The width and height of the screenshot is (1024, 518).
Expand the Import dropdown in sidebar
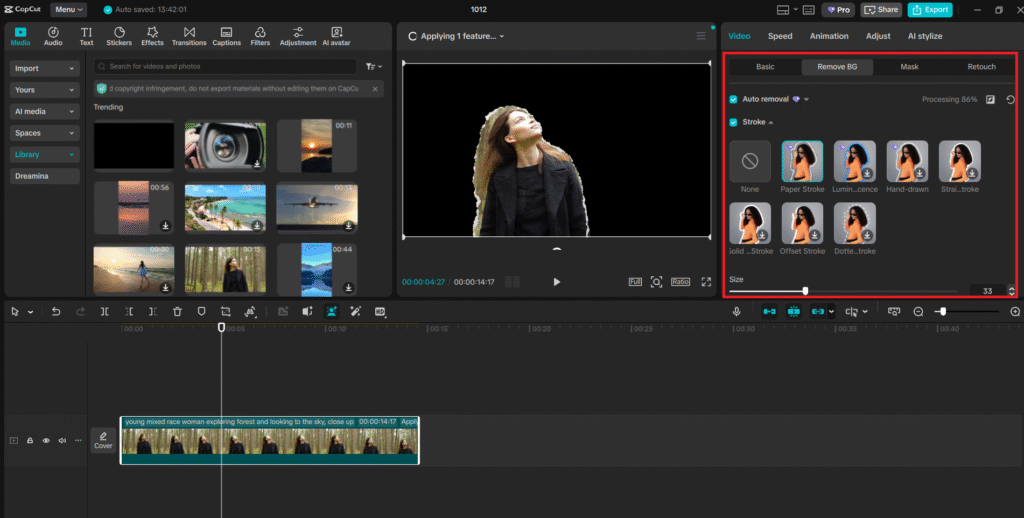(x=44, y=69)
